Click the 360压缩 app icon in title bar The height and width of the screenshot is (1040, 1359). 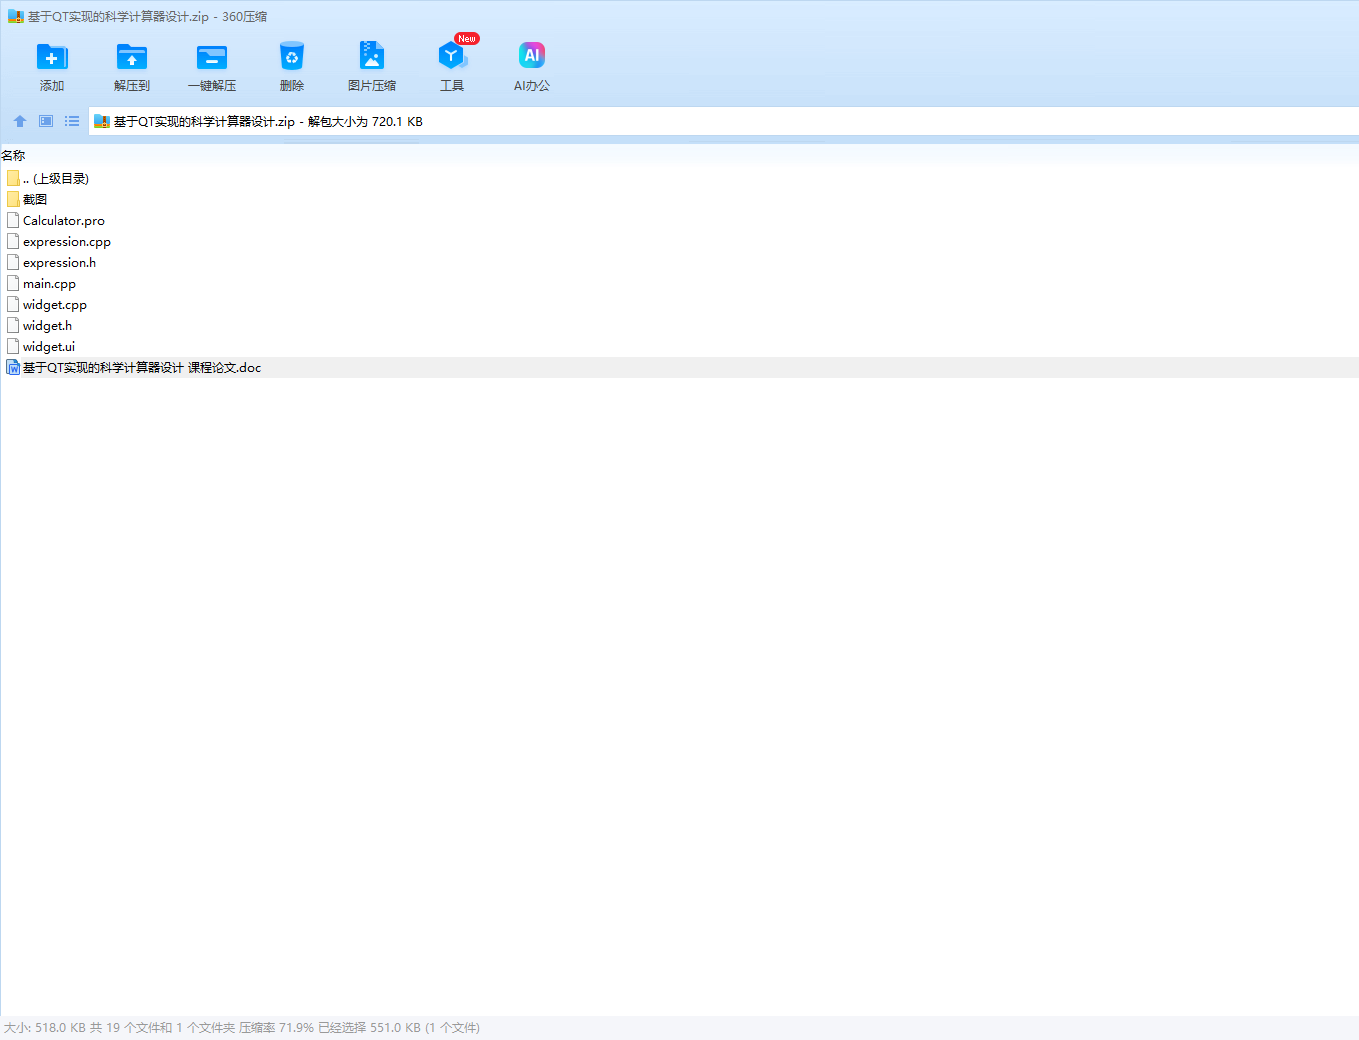click(x=15, y=17)
